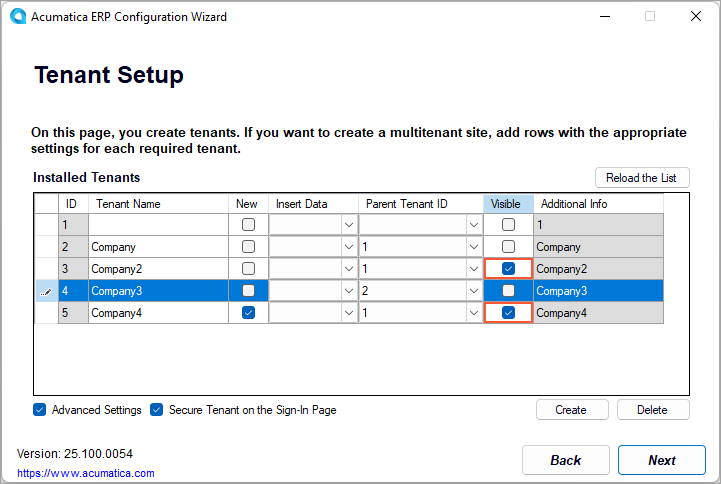Select the row header for tenant ID 1
Image resolution: width=721 pixels, height=484 pixels.
point(46,225)
